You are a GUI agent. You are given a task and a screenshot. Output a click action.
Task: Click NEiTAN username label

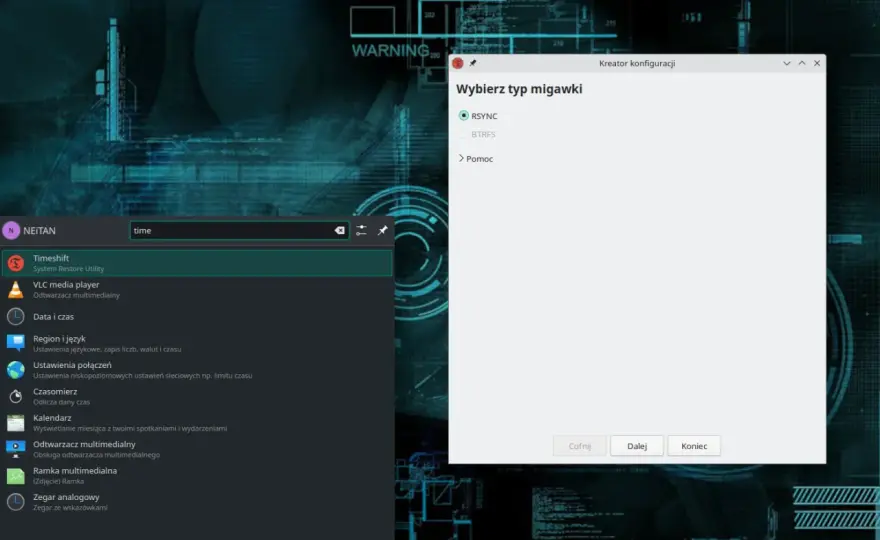[39, 231]
